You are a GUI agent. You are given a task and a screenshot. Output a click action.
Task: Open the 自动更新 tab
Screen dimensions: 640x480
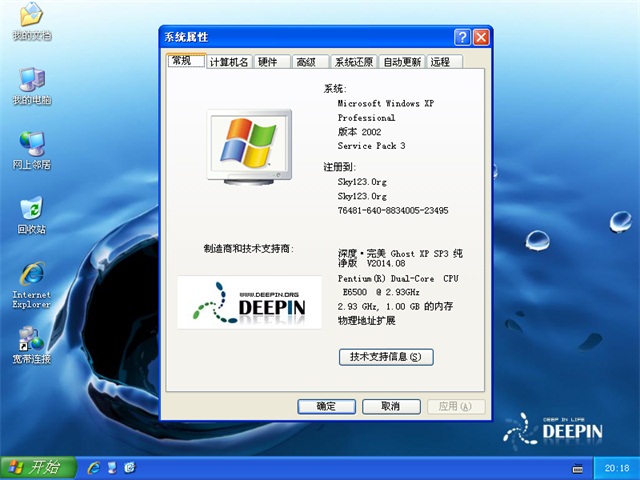point(402,62)
